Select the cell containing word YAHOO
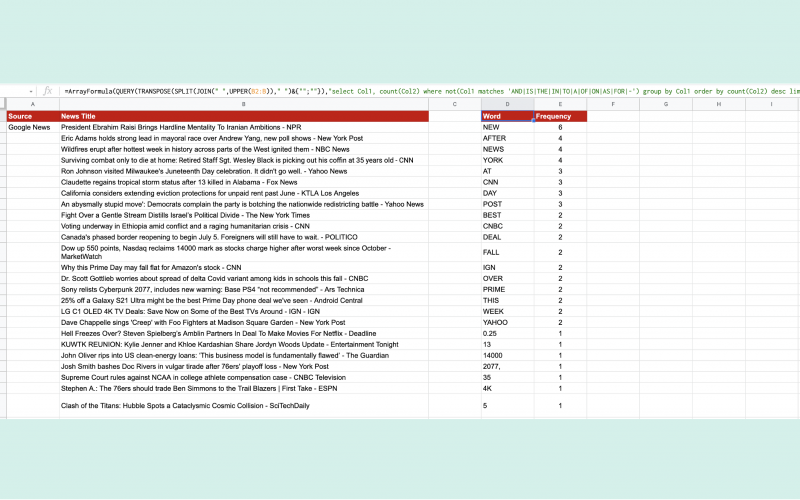Screen dimensions: 800x500 [x=507, y=322]
